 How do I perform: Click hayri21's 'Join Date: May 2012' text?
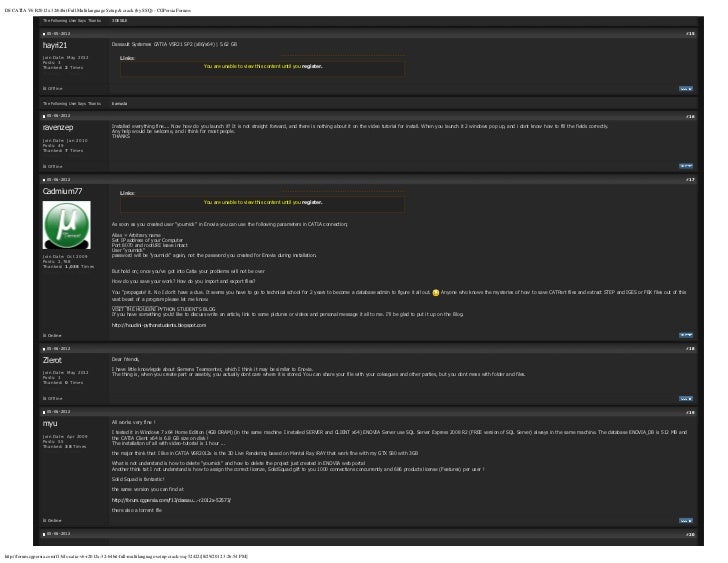pos(65,58)
